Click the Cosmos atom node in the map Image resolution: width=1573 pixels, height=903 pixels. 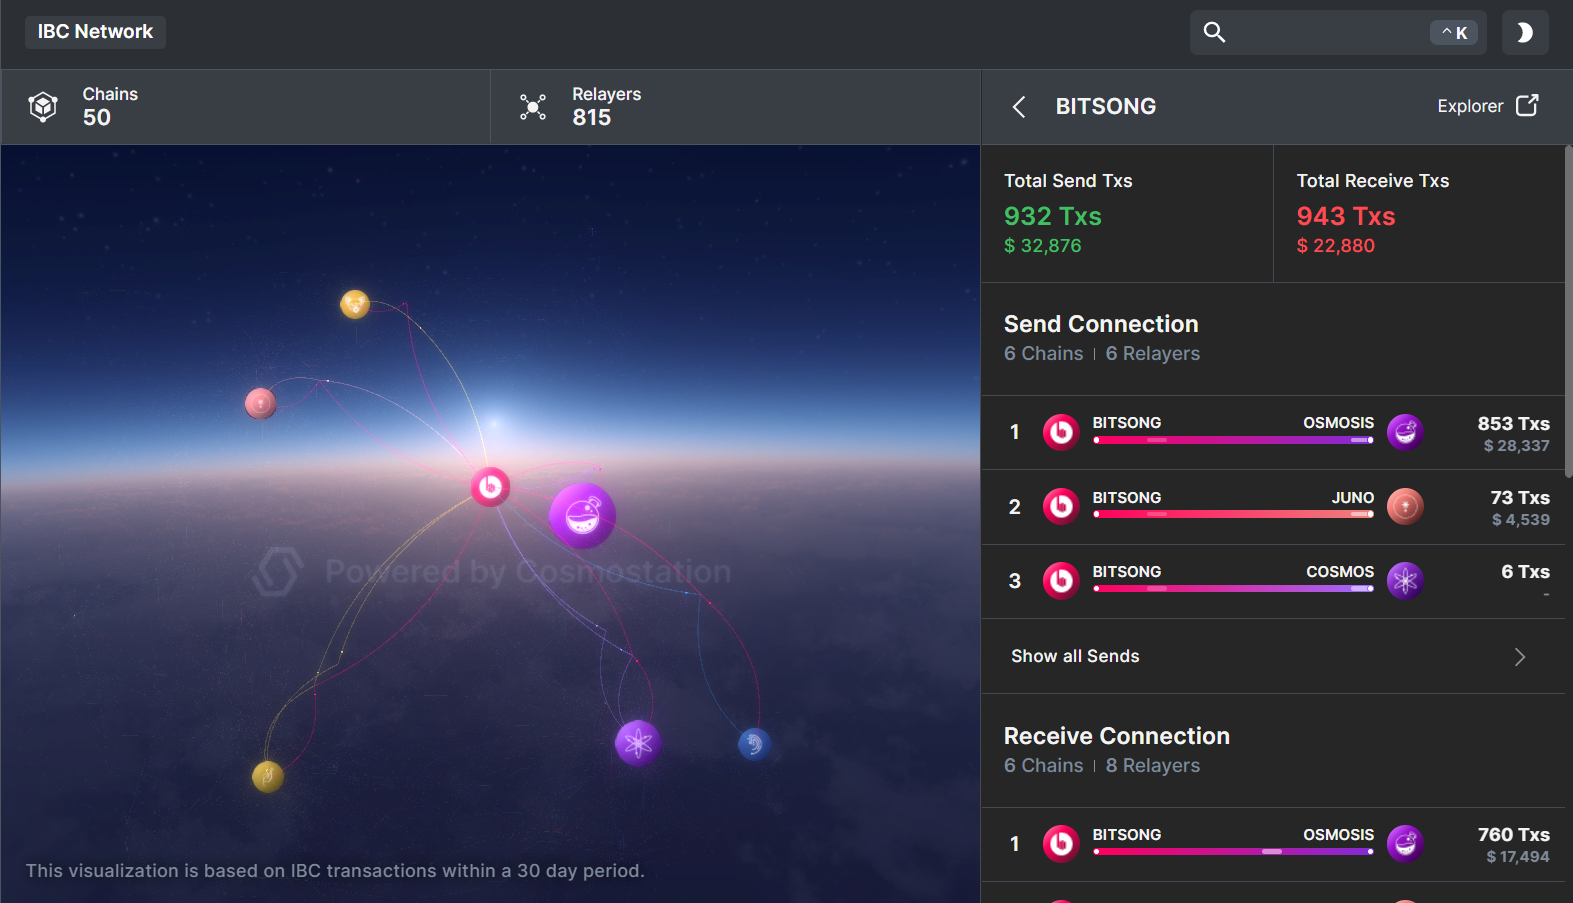(x=637, y=742)
